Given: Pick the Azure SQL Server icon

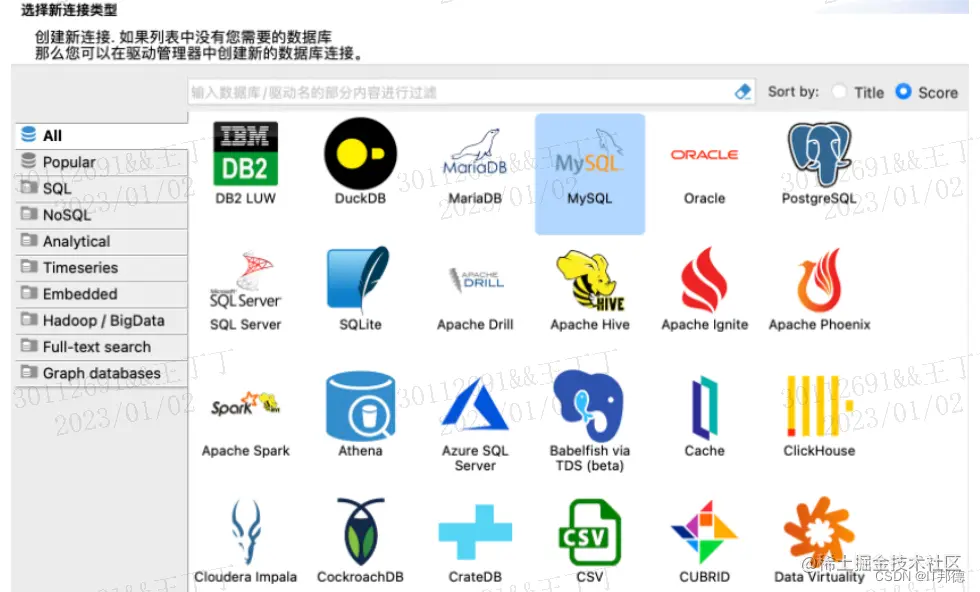Looking at the screenshot, I should (x=475, y=405).
